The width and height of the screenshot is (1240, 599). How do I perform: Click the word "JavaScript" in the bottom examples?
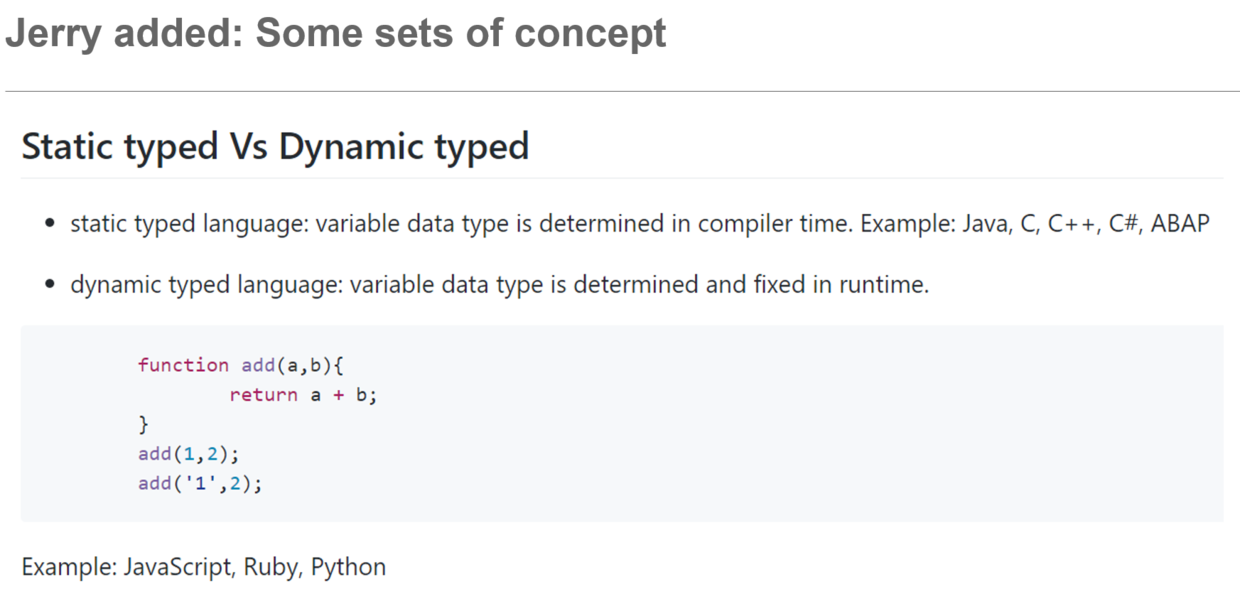(x=178, y=567)
